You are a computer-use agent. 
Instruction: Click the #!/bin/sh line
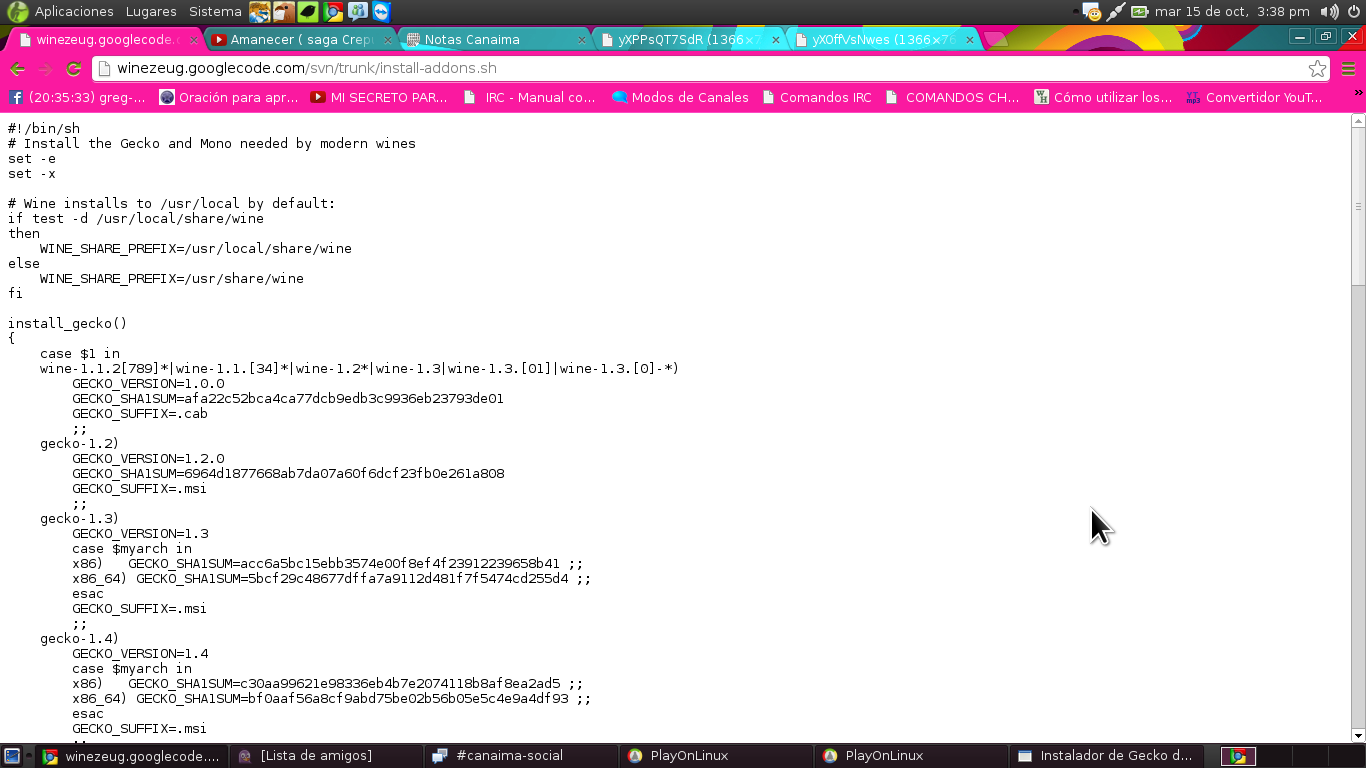point(44,129)
